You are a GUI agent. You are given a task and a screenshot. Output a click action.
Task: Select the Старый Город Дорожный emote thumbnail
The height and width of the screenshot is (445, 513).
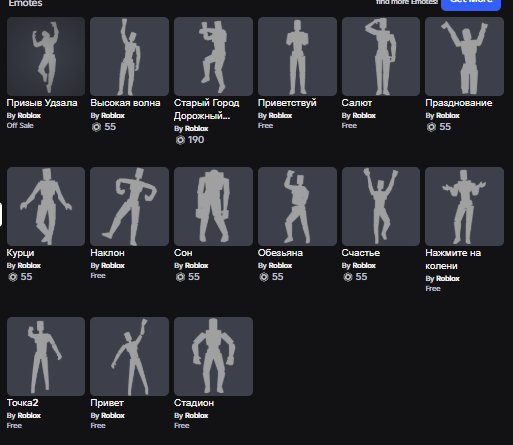click(213, 57)
